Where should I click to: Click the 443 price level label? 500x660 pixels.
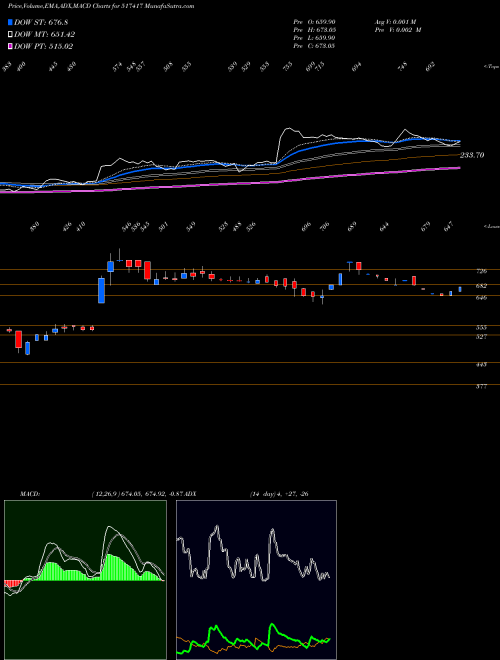481,365
